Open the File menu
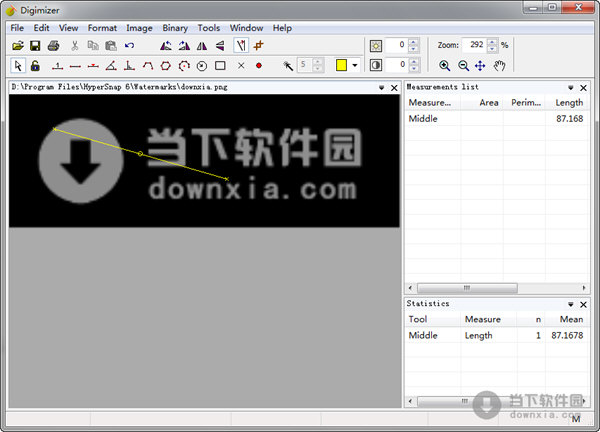 (x=17, y=28)
